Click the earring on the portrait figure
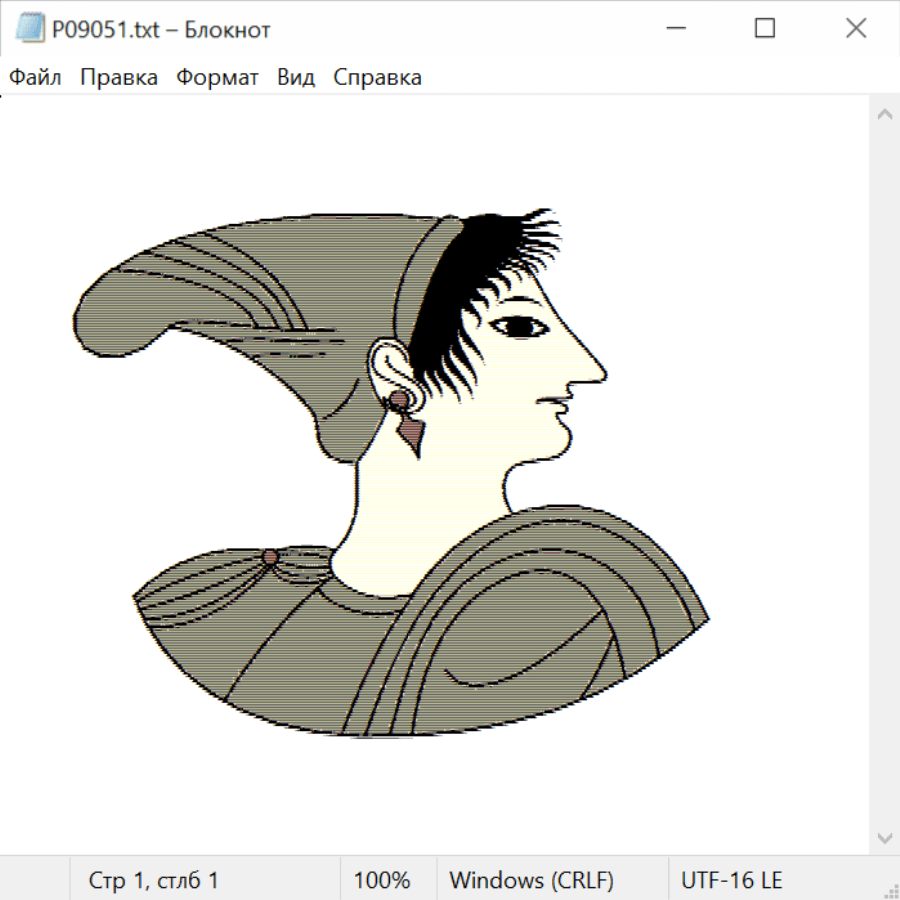900x900 pixels. tap(409, 429)
